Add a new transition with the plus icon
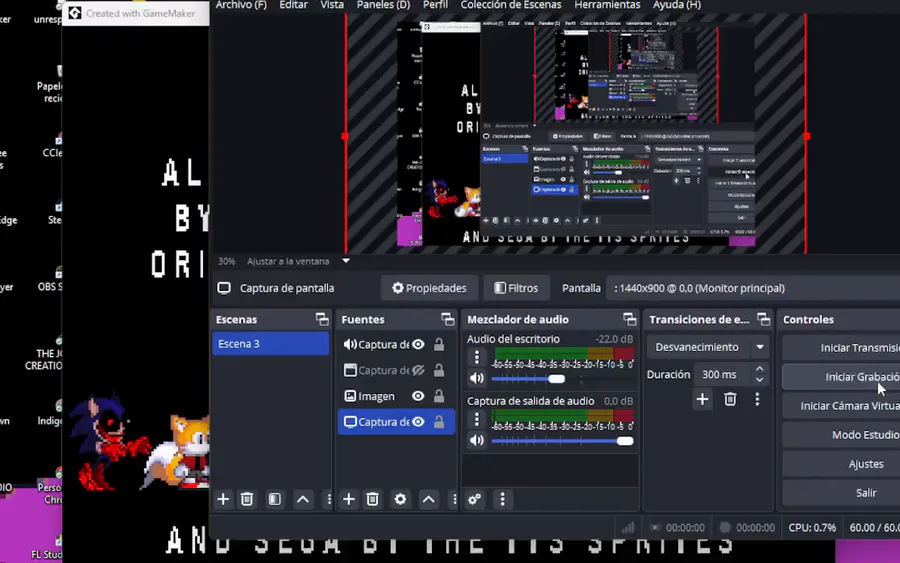Image resolution: width=900 pixels, height=563 pixels. (702, 399)
